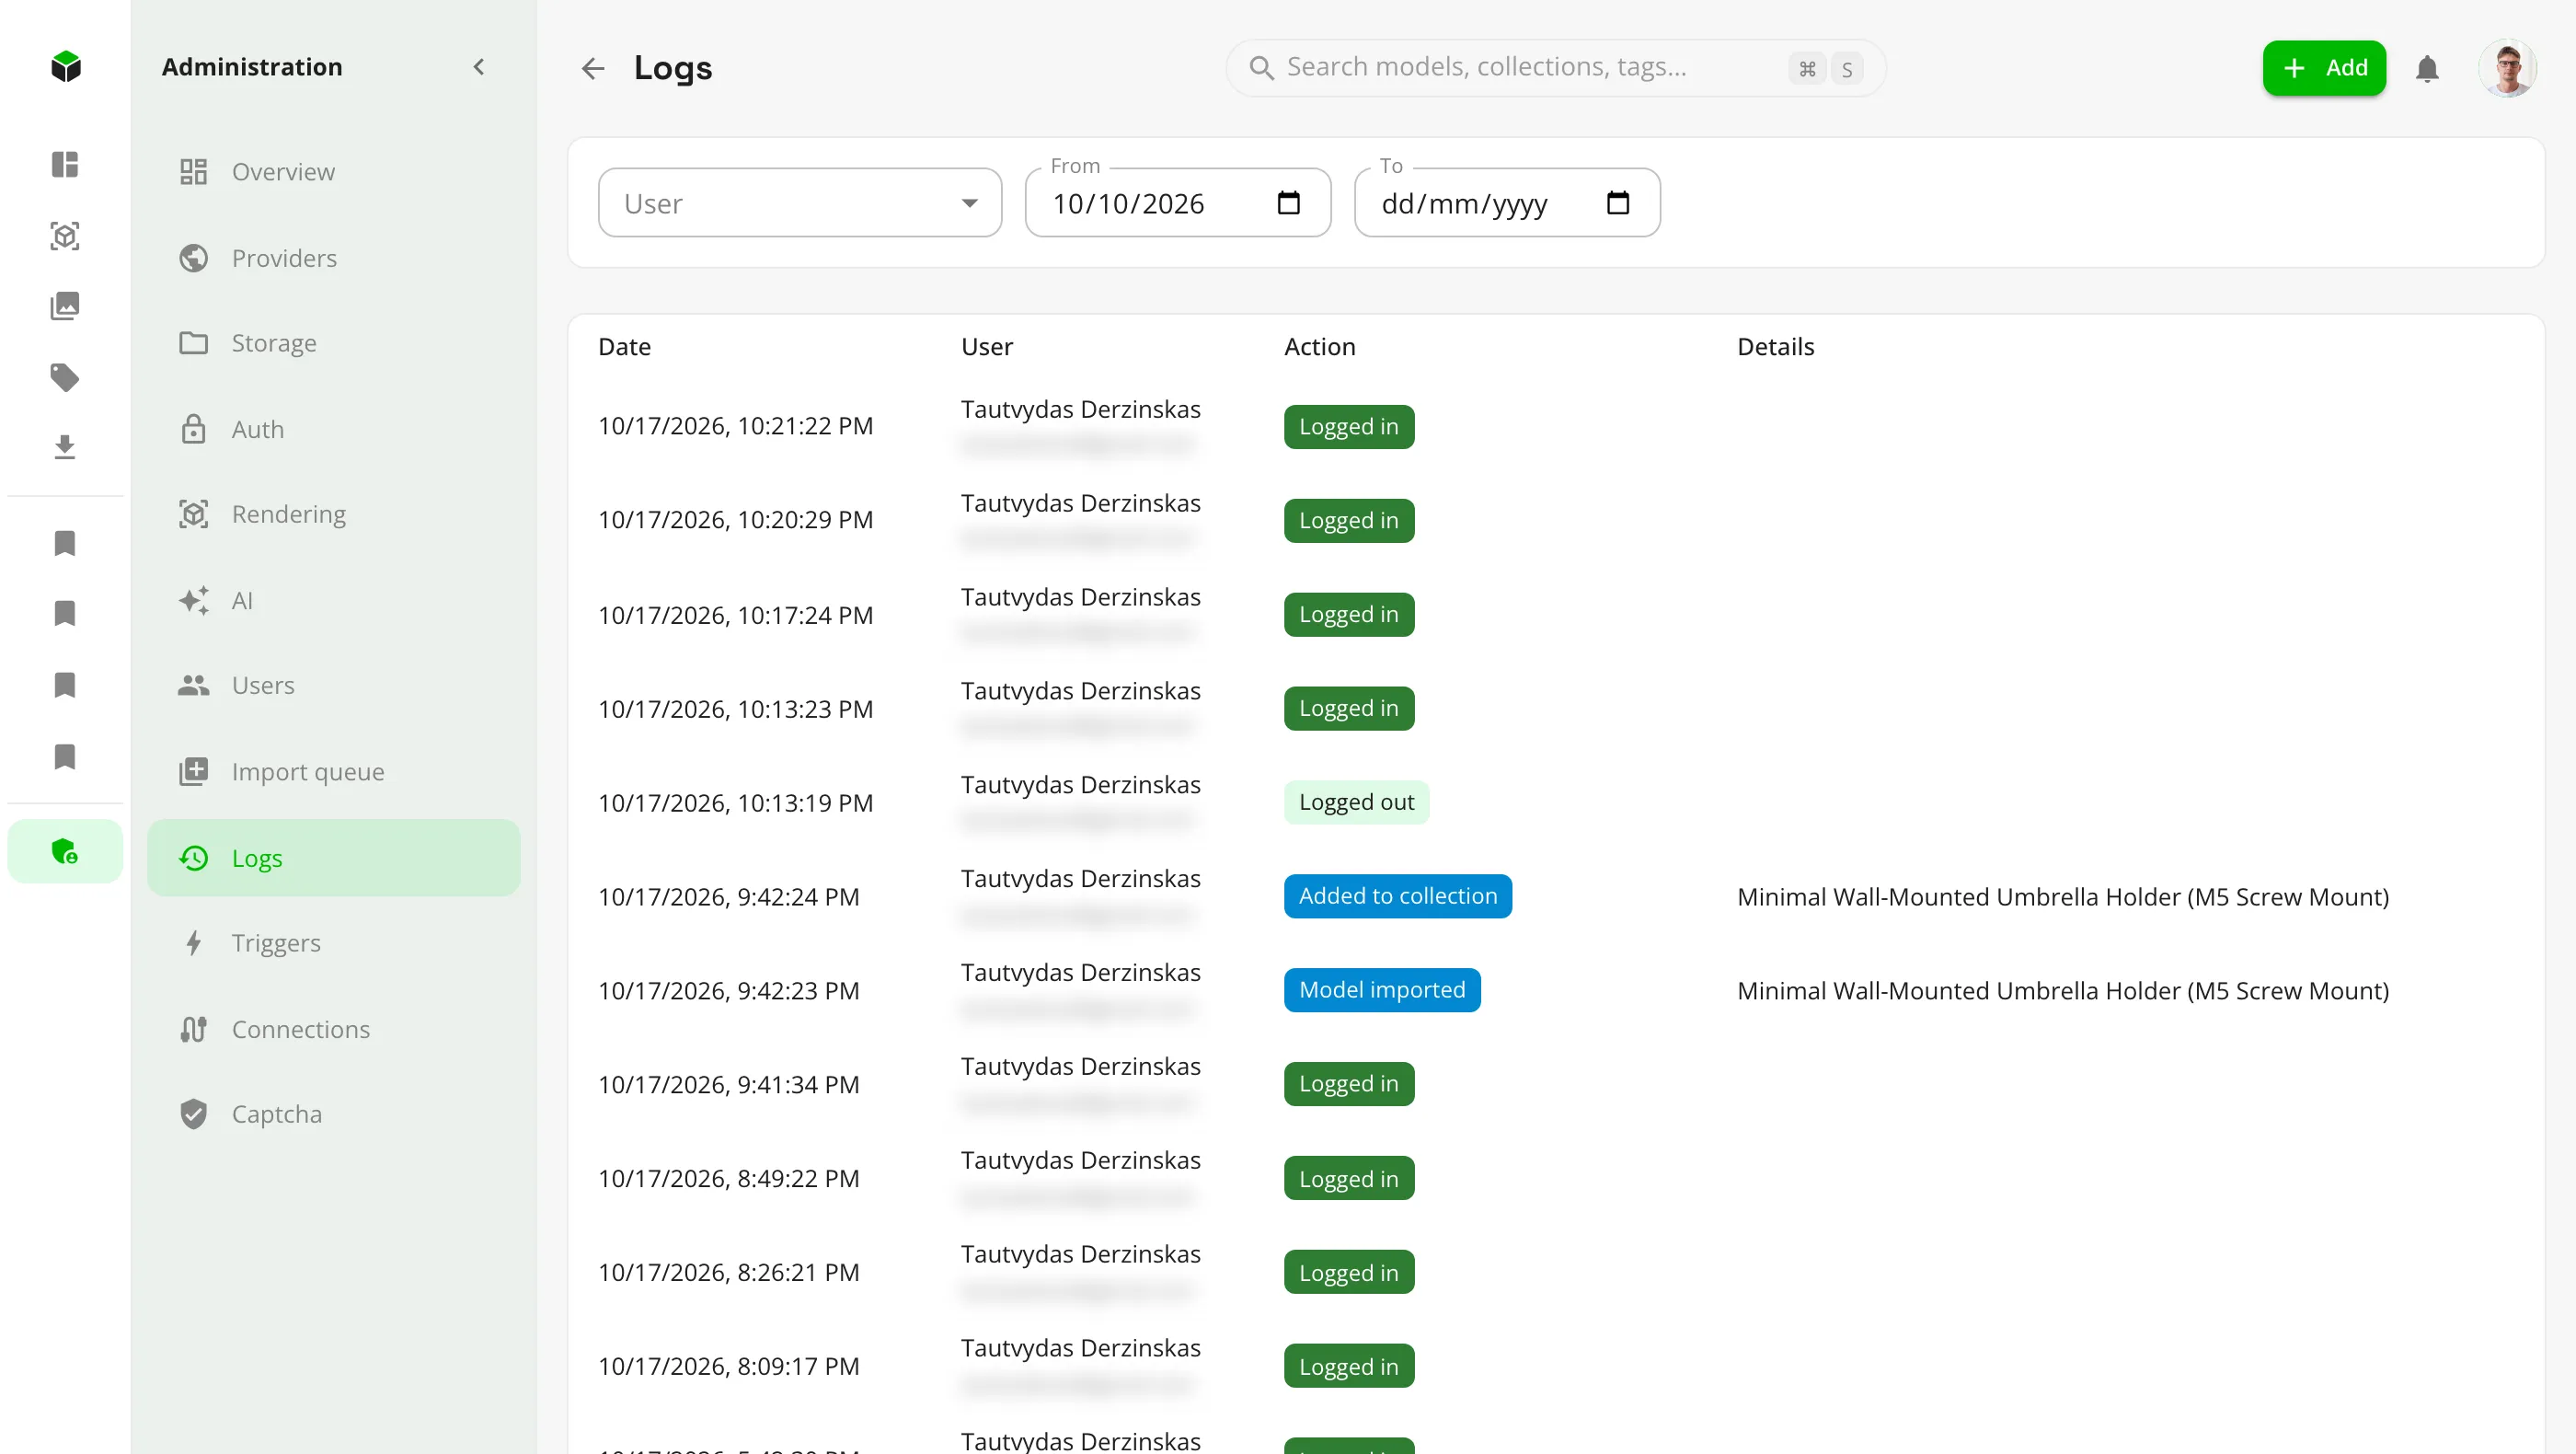Click the Add button

(2324, 68)
